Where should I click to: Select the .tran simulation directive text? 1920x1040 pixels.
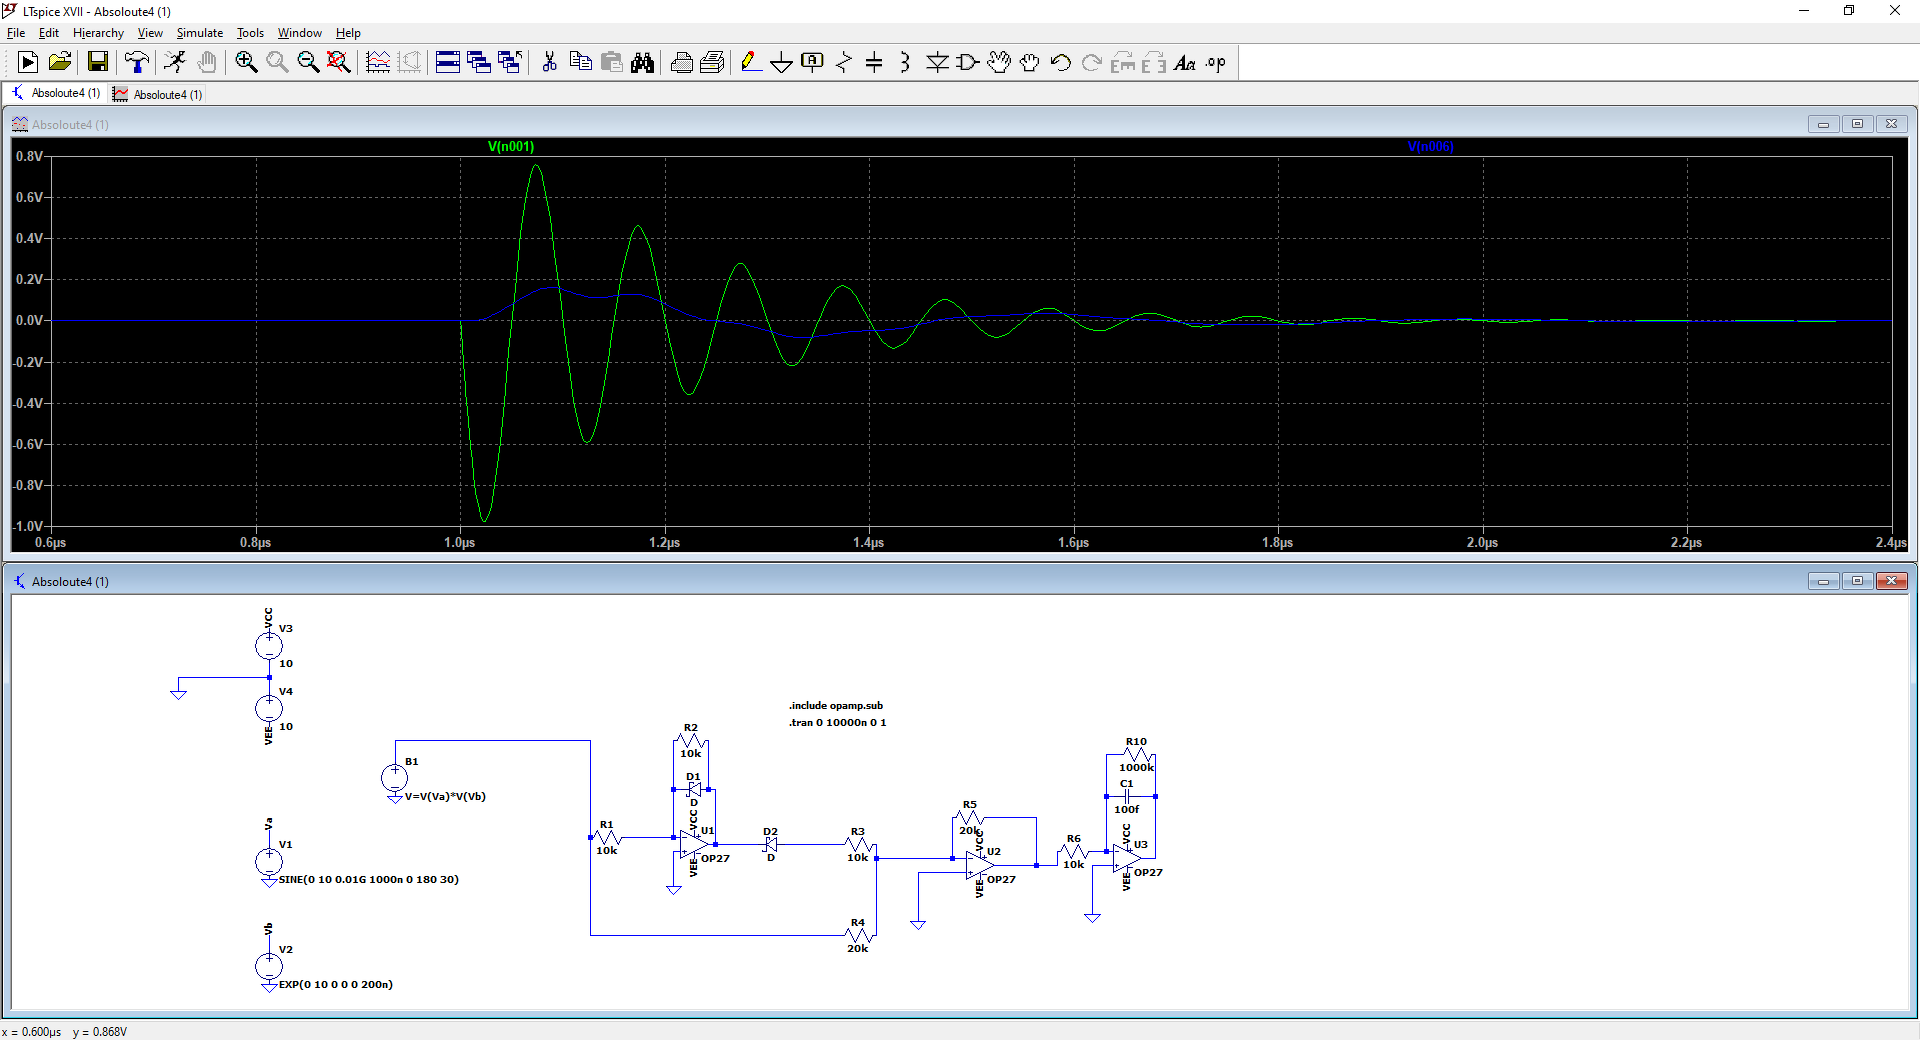tap(837, 722)
